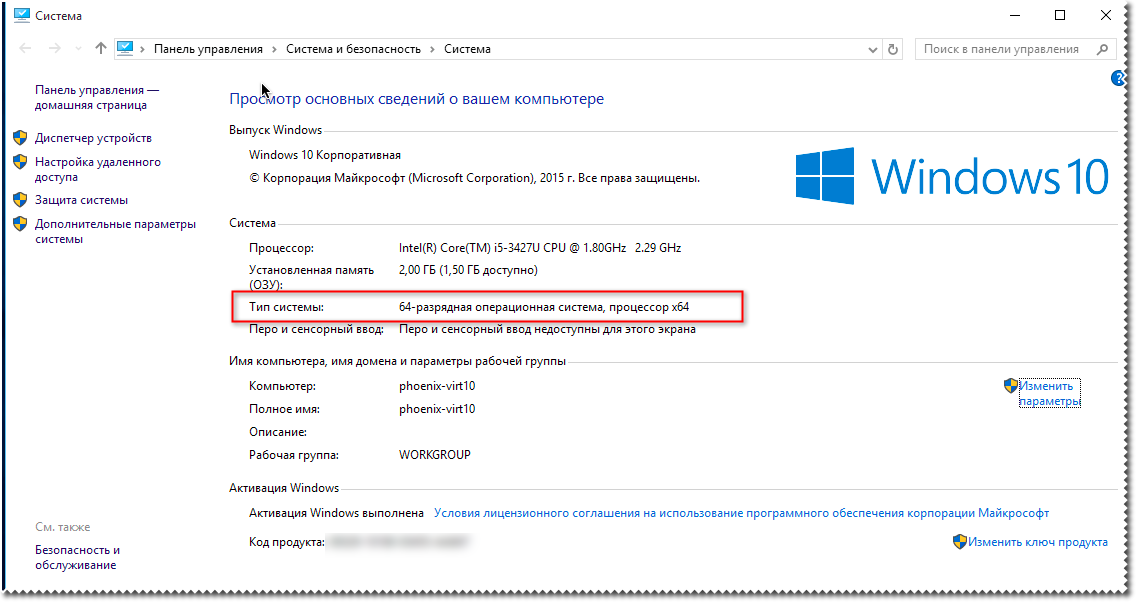The image size is (1138, 604).
Task: Open the Microsoft license terms link (Условия лицензионного соглашения)
Action: point(742,513)
